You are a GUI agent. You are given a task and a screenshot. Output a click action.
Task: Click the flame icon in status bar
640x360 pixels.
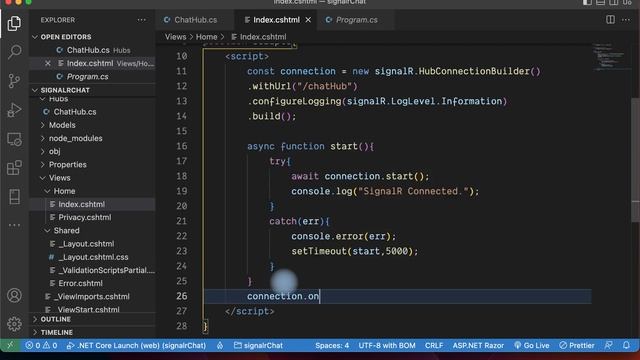(220, 345)
